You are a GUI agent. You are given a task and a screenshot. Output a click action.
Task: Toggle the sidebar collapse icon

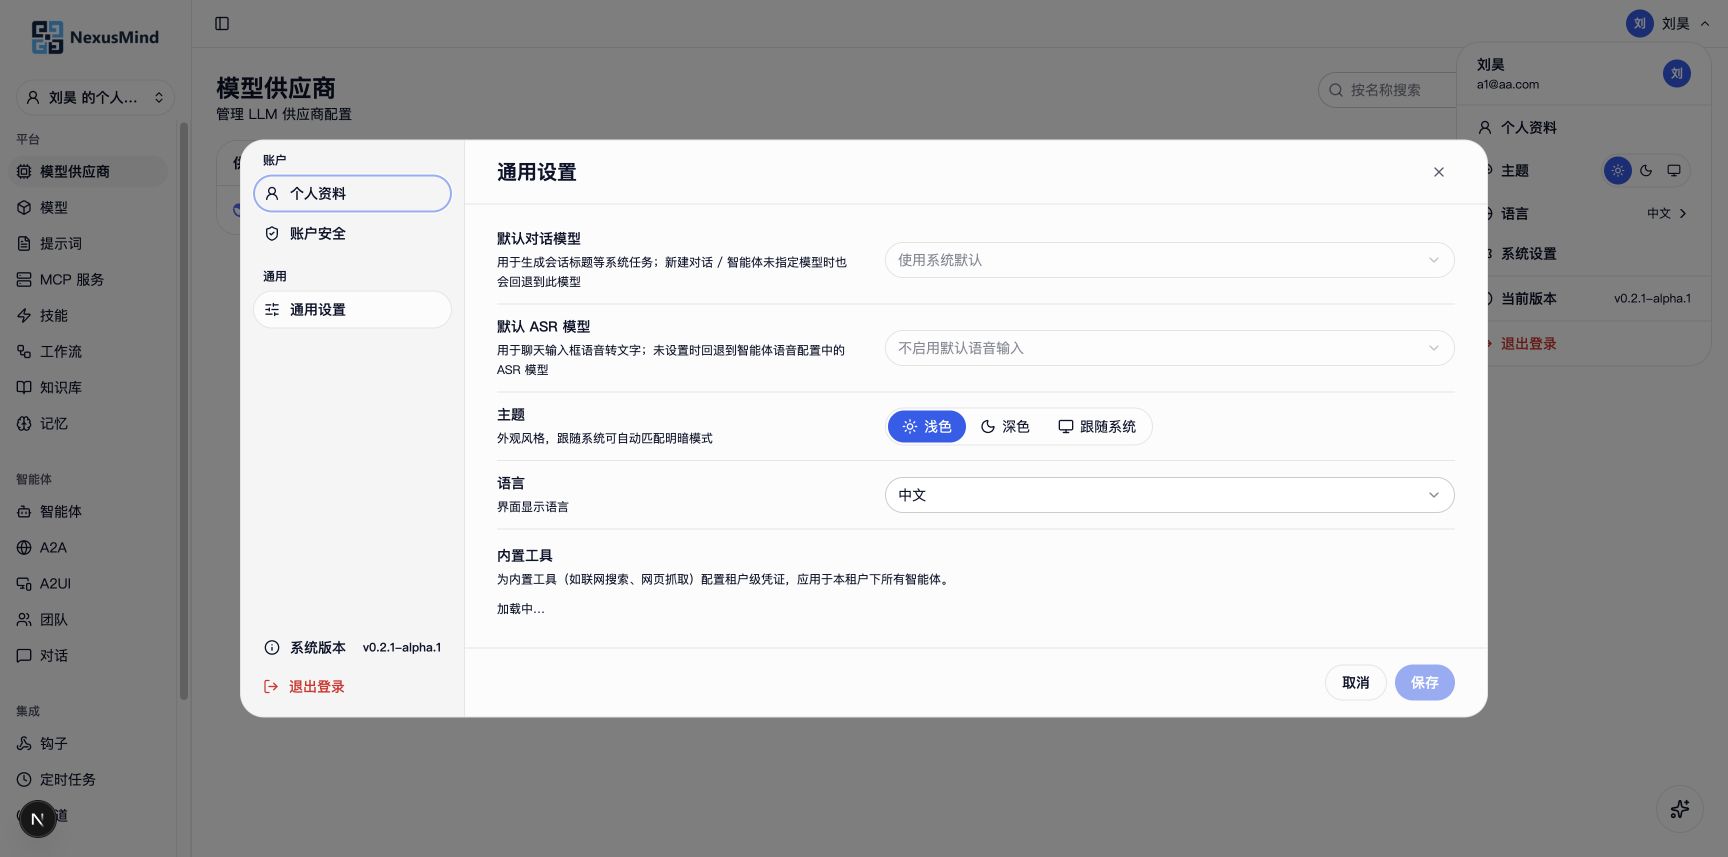tap(222, 23)
